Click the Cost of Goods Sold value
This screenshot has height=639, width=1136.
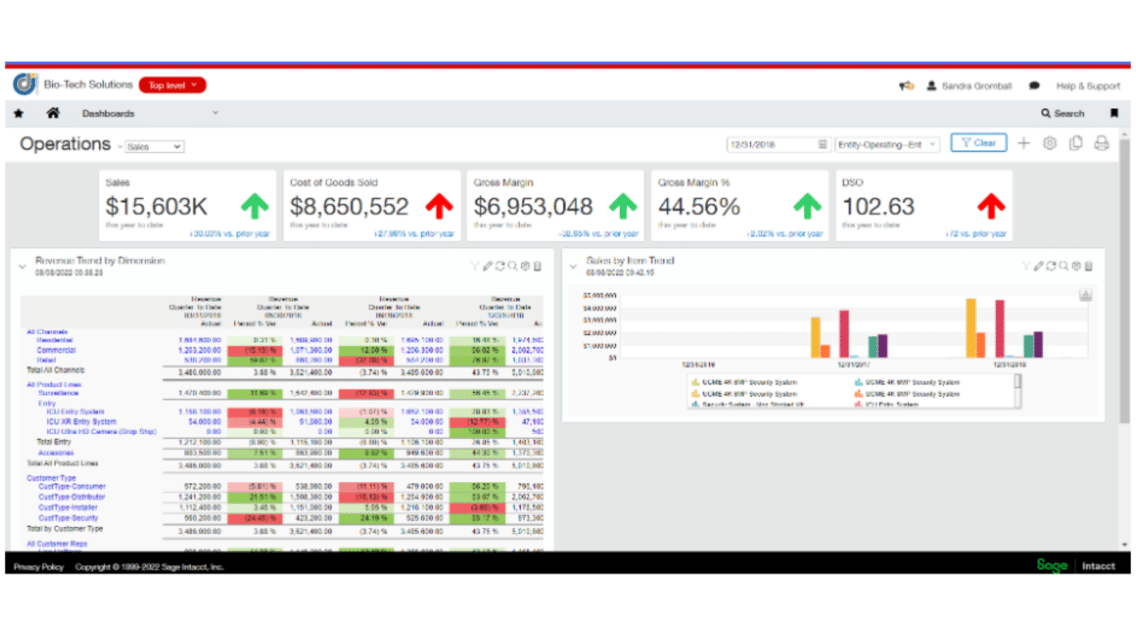pos(349,207)
